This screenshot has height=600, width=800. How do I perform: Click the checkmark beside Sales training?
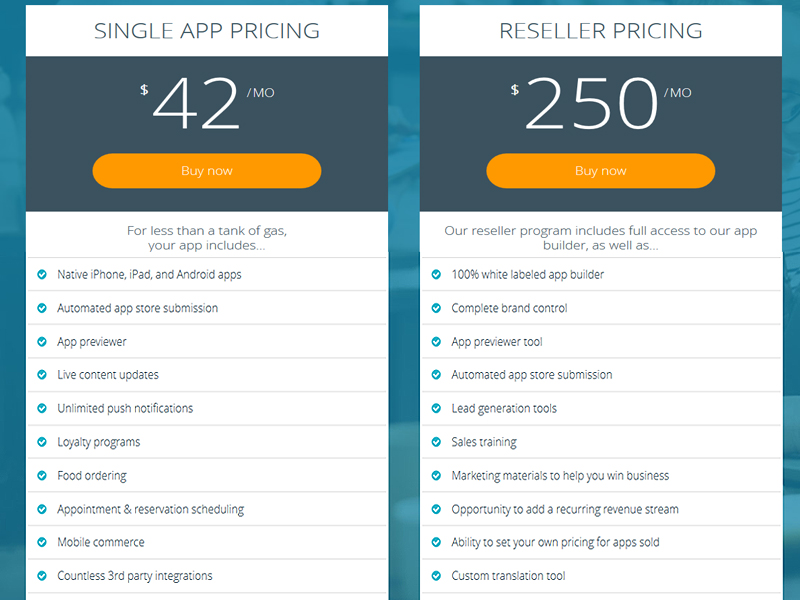point(435,441)
